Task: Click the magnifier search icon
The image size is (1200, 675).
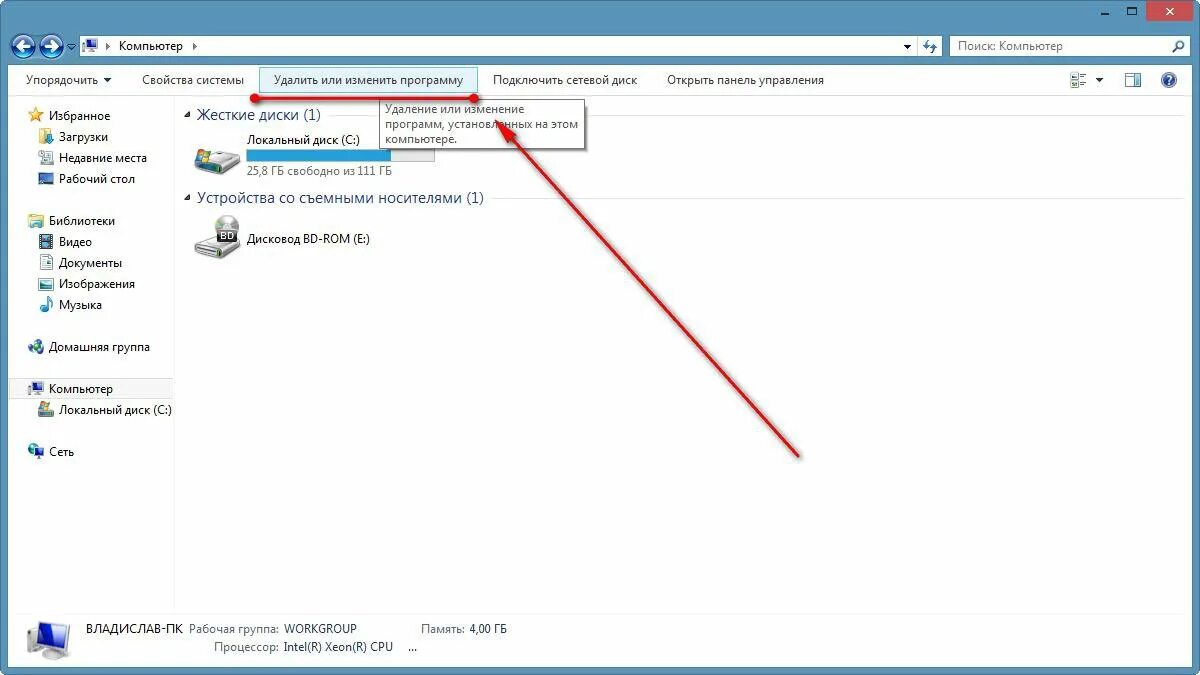Action: click(x=1179, y=46)
